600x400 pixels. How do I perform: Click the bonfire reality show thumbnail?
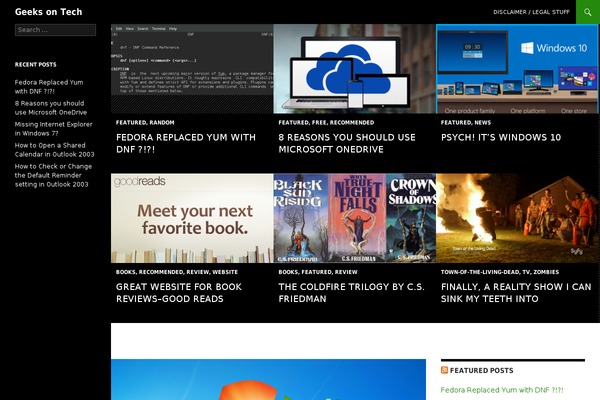coord(517,218)
